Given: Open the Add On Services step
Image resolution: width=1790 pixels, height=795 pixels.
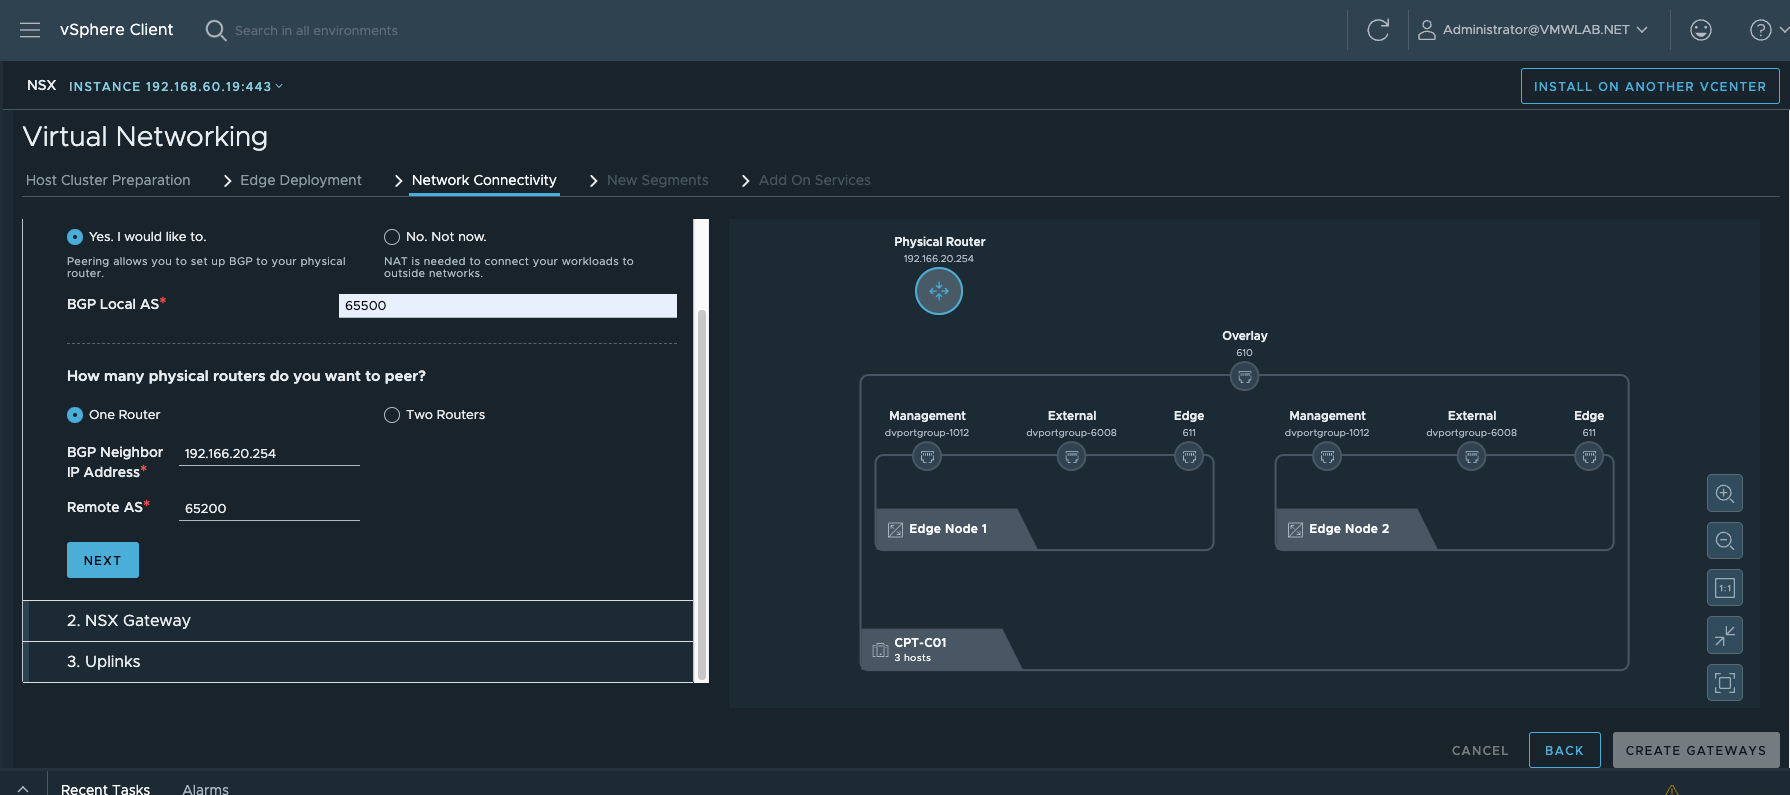Looking at the screenshot, I should 814,180.
